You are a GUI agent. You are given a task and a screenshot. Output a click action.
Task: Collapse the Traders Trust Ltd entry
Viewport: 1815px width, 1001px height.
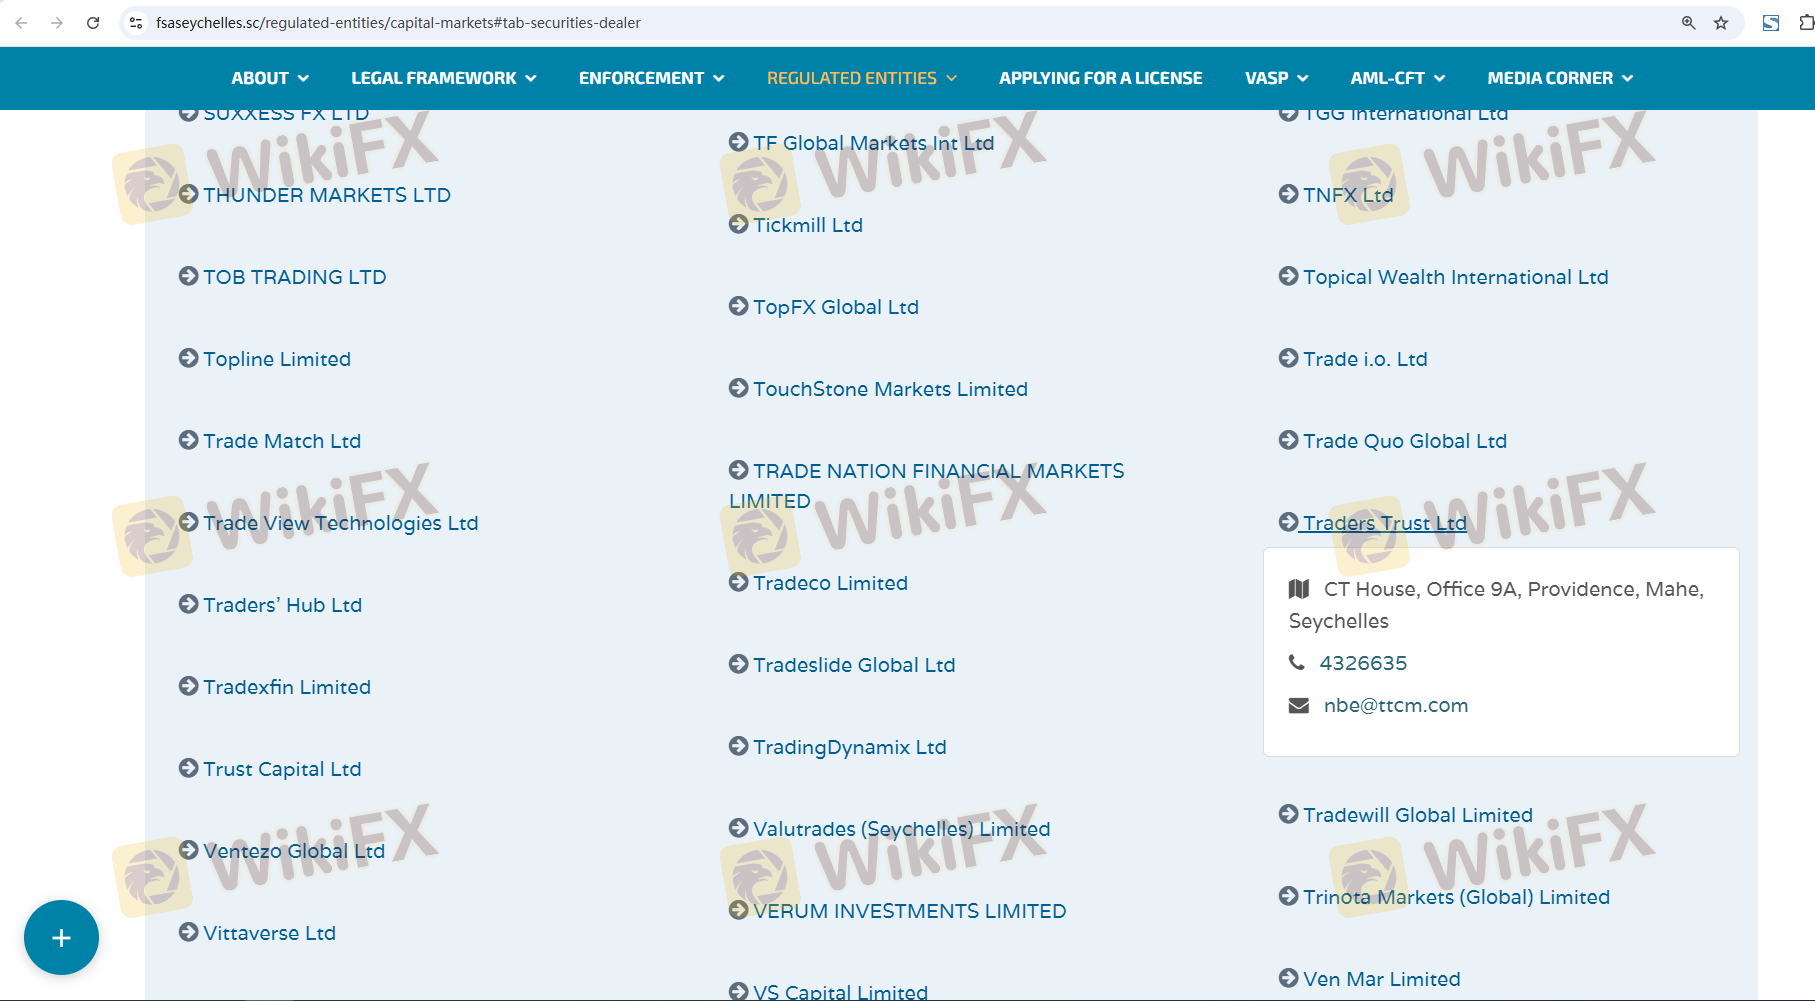click(x=1384, y=523)
